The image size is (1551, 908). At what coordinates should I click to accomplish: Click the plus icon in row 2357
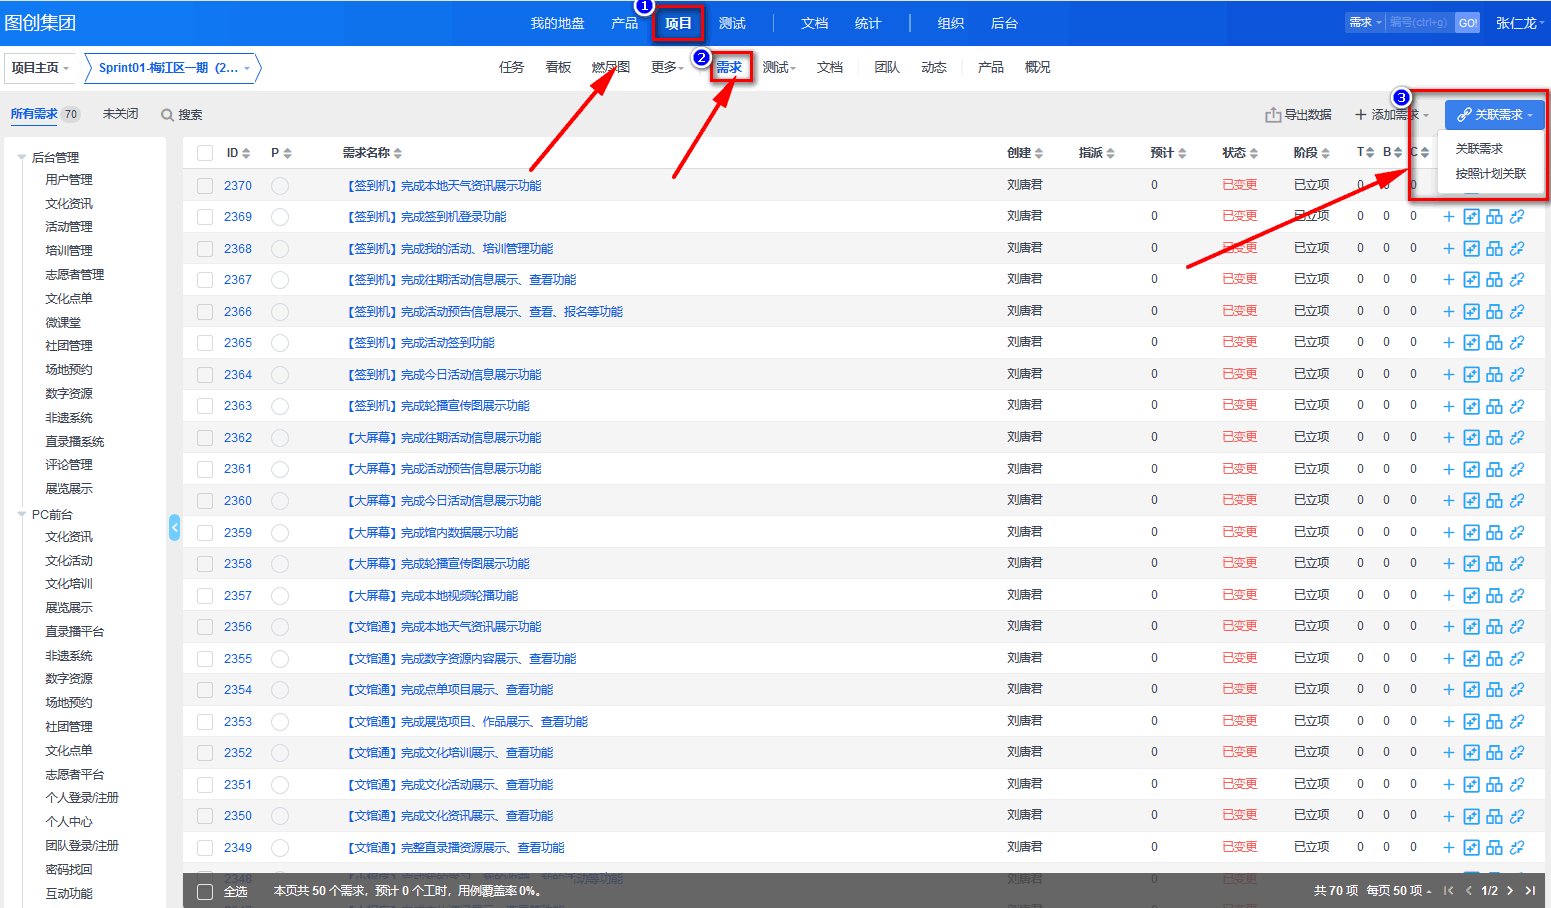[x=1449, y=596]
